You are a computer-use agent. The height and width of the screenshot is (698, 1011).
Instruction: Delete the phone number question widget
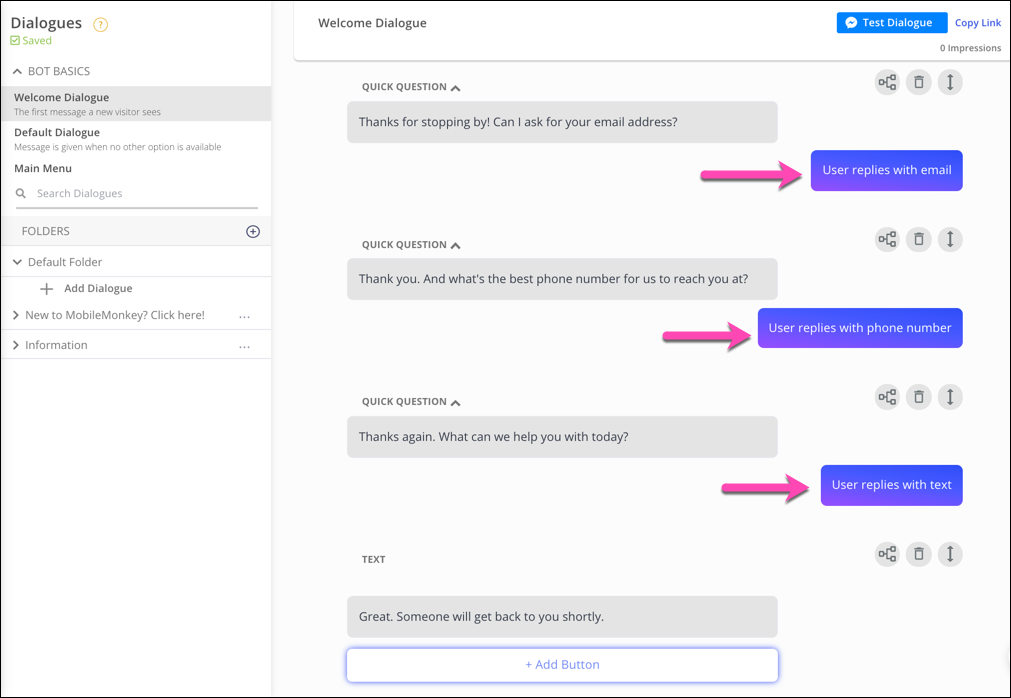pos(918,239)
